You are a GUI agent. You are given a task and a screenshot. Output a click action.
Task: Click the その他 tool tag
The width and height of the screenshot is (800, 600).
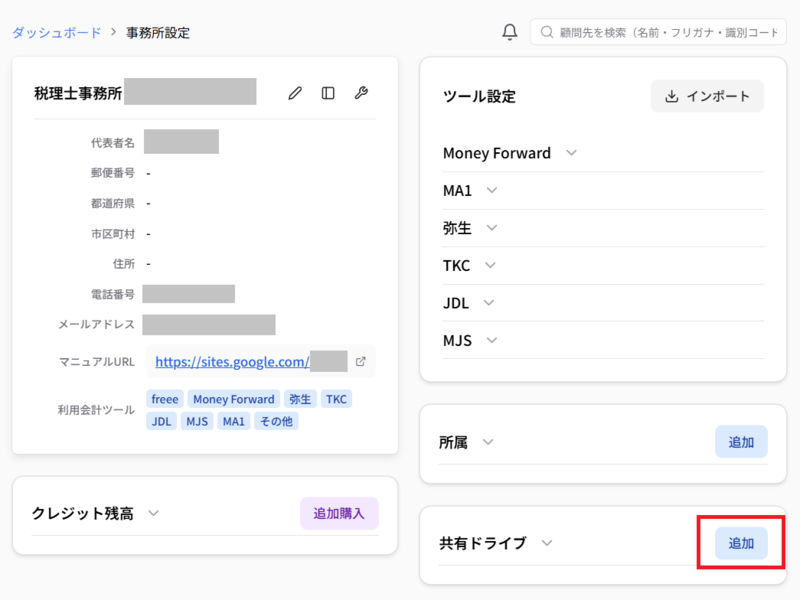coord(277,421)
